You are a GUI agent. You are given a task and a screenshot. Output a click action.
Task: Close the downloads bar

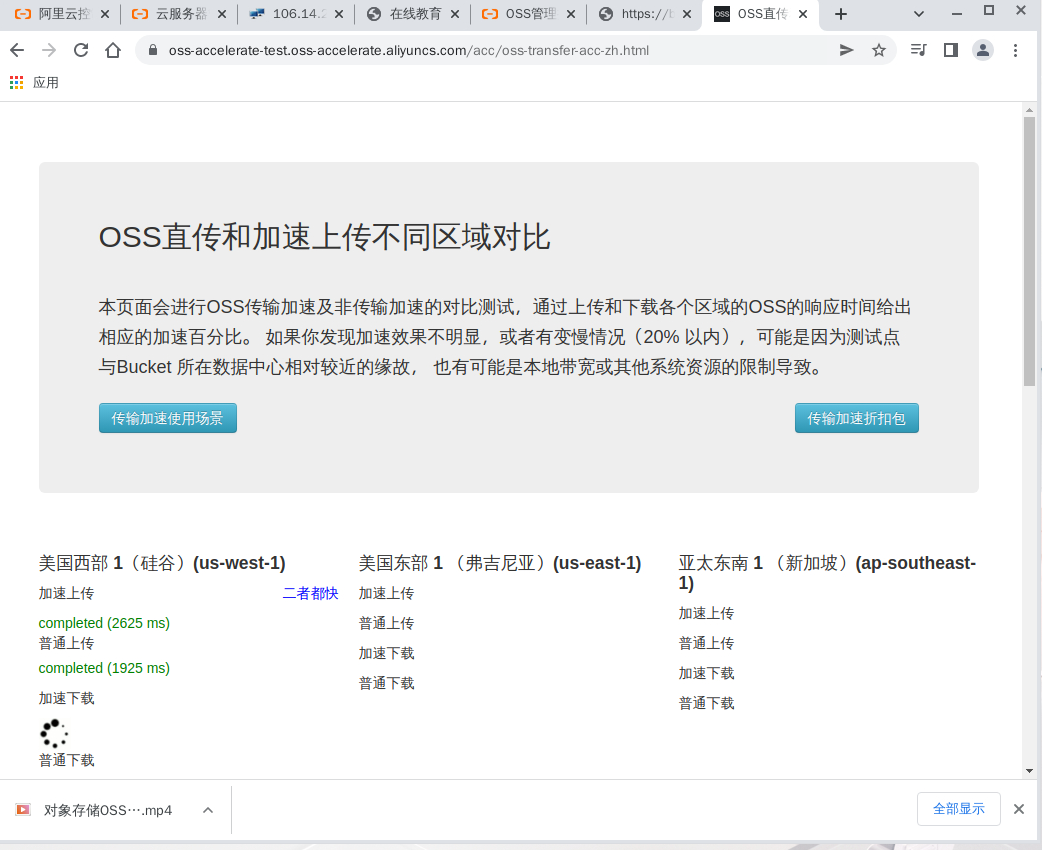pyautogui.click(x=1018, y=809)
